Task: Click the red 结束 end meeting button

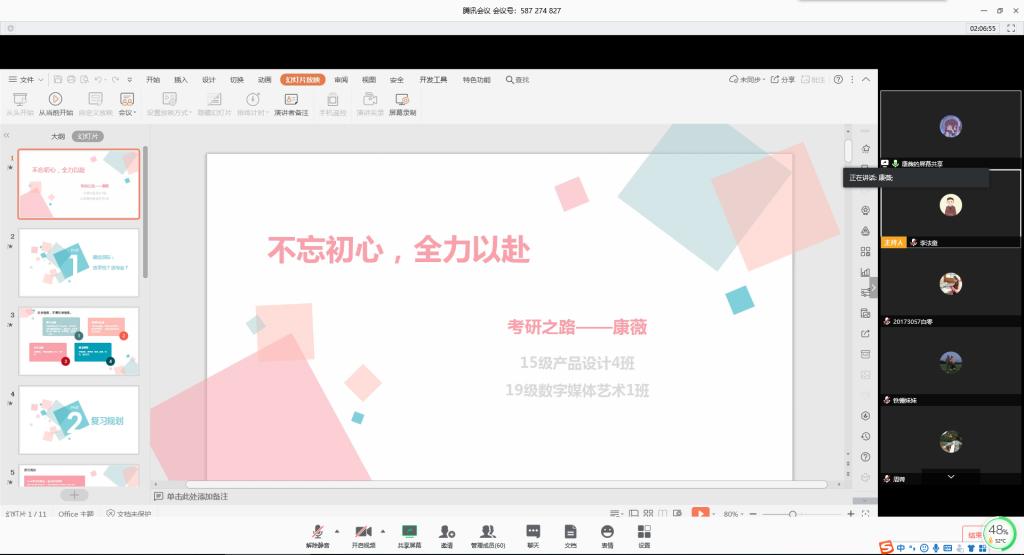Action: point(973,534)
